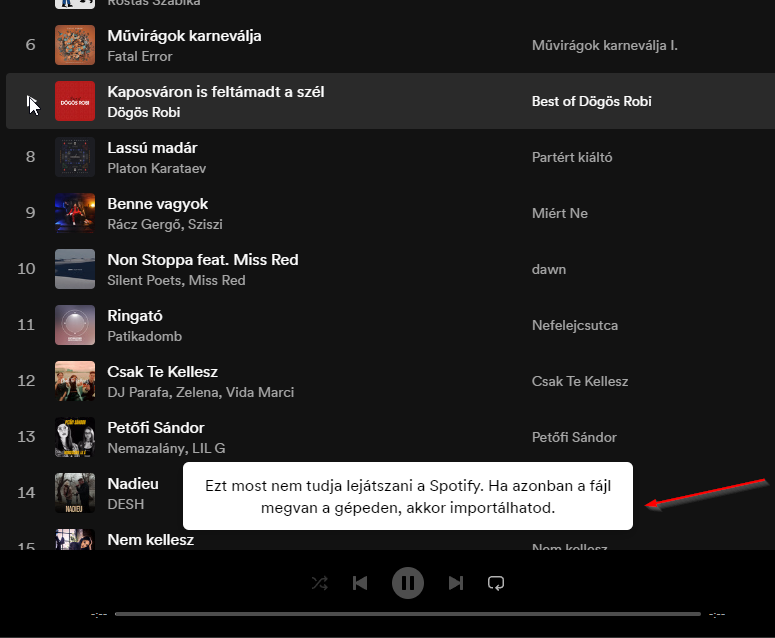Screen dimensions: 775x638
Task: Select track Benne vagyok
Action: (x=158, y=204)
